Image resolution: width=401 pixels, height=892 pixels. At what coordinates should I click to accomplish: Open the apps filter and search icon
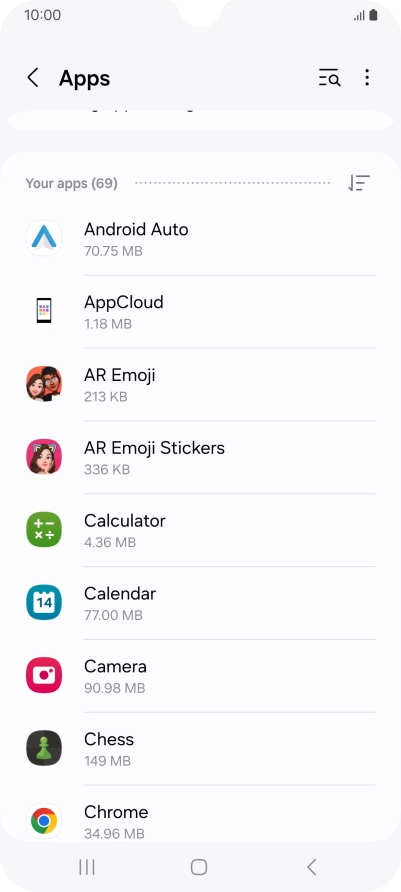(329, 77)
